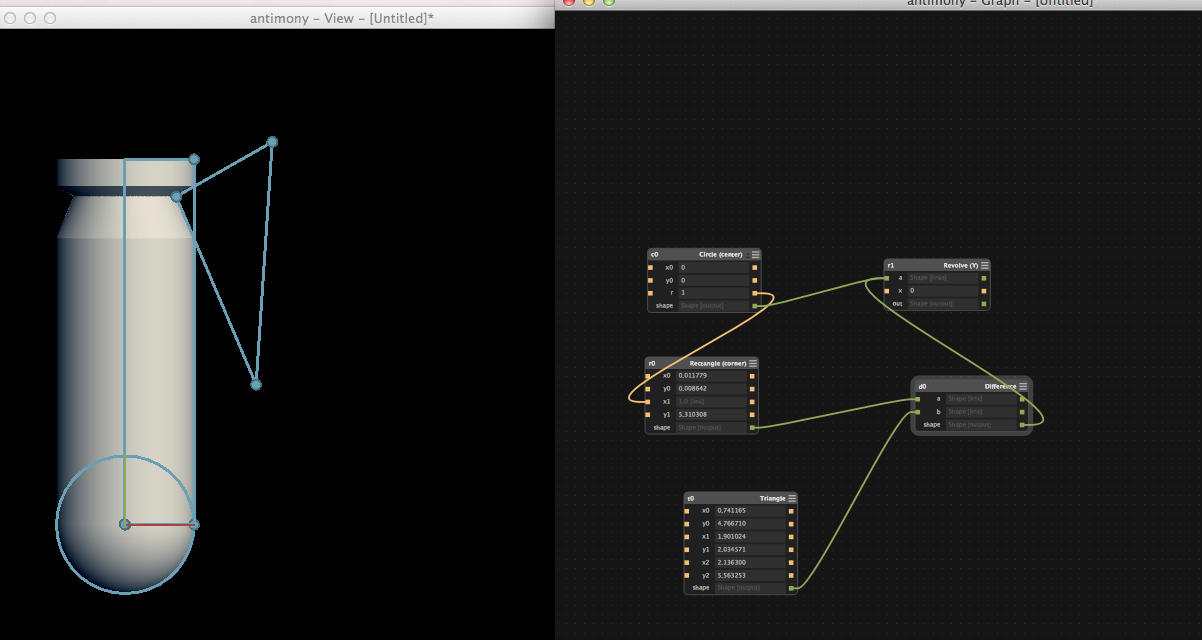Viewport: 1202px width, 640px height.
Task: Edit the Circle x0 value field
Action: coord(713,268)
